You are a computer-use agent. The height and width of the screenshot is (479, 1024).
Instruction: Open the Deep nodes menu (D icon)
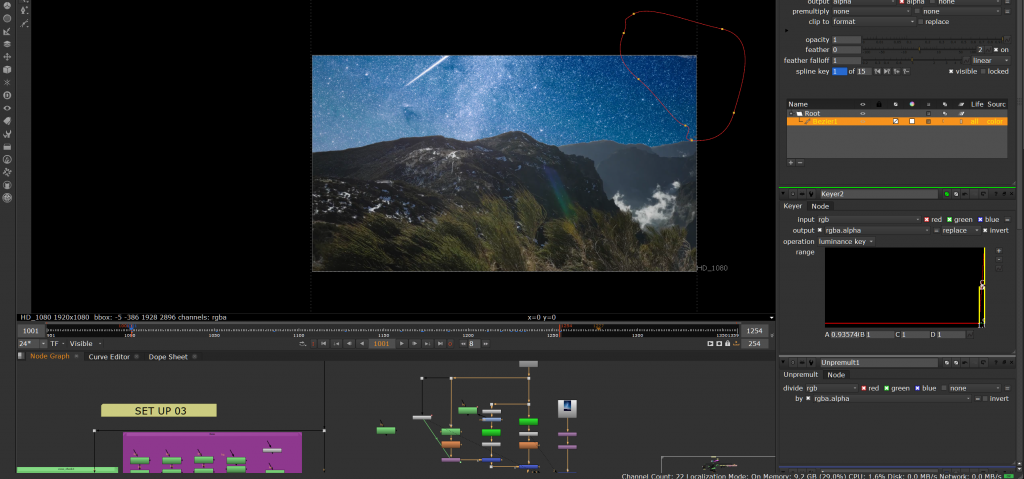point(7,95)
